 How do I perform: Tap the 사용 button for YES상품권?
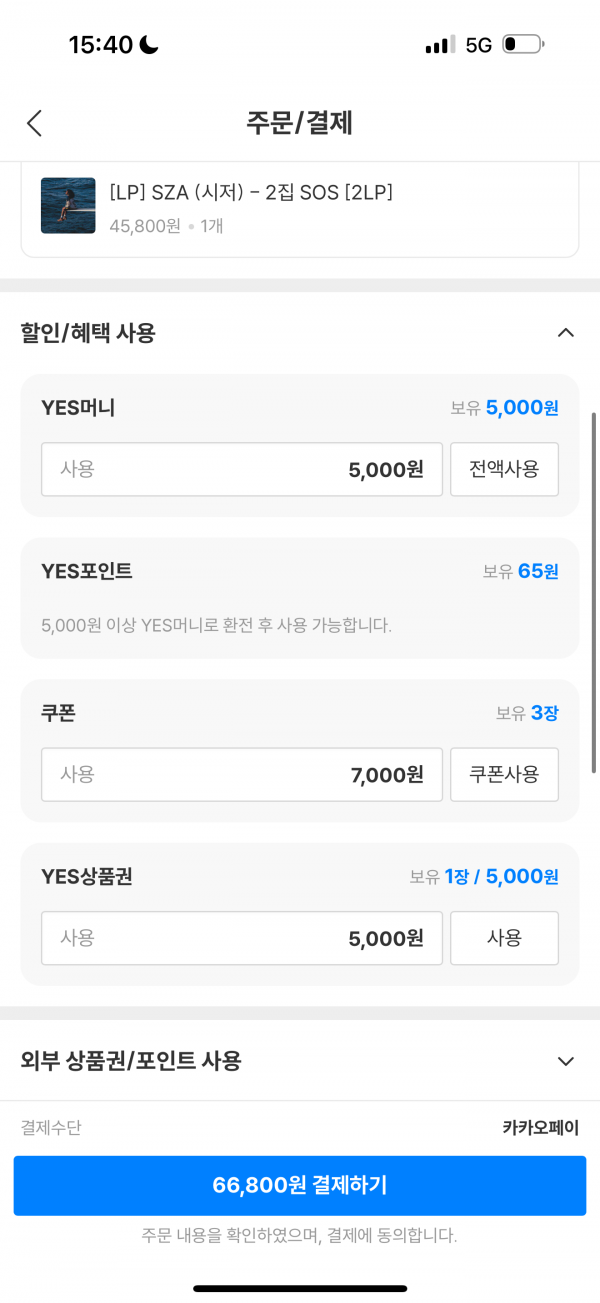(504, 938)
